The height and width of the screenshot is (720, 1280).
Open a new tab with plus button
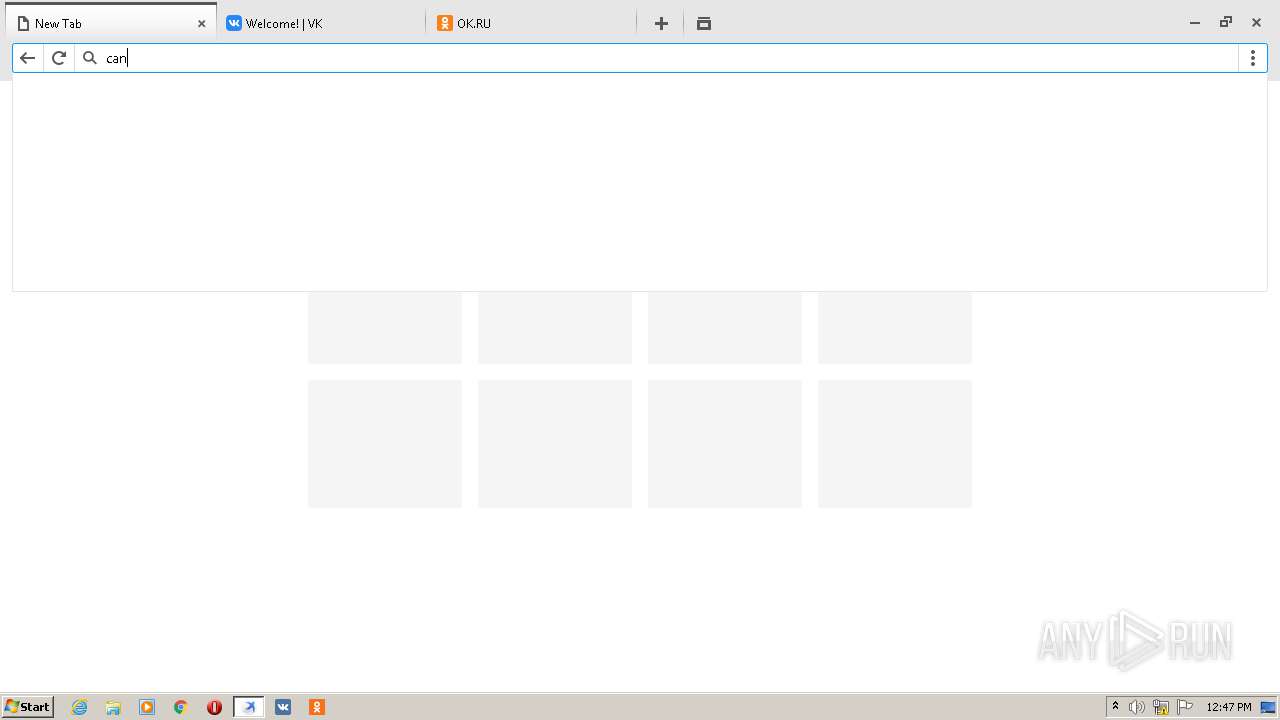(x=661, y=23)
